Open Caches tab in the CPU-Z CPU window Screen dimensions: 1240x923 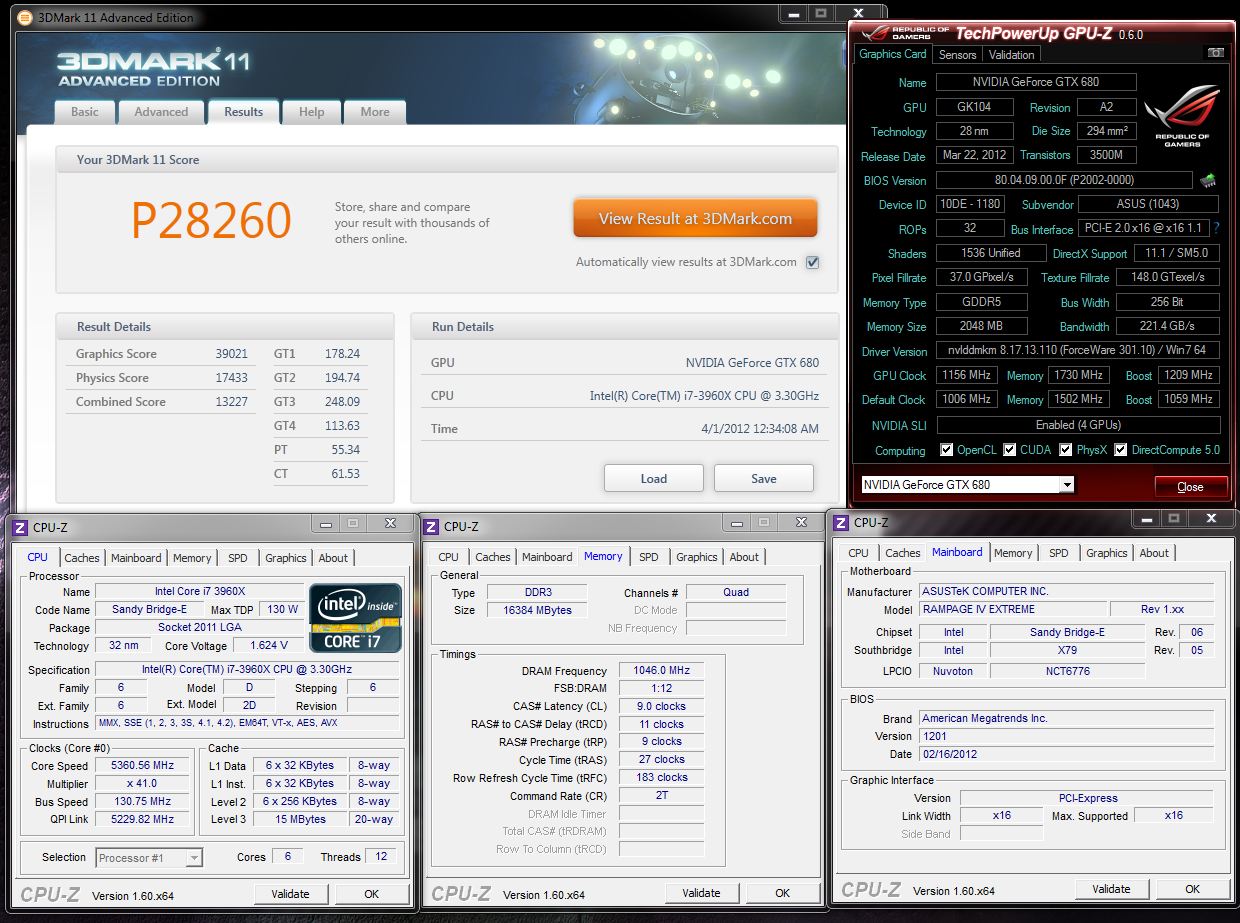tap(82, 558)
